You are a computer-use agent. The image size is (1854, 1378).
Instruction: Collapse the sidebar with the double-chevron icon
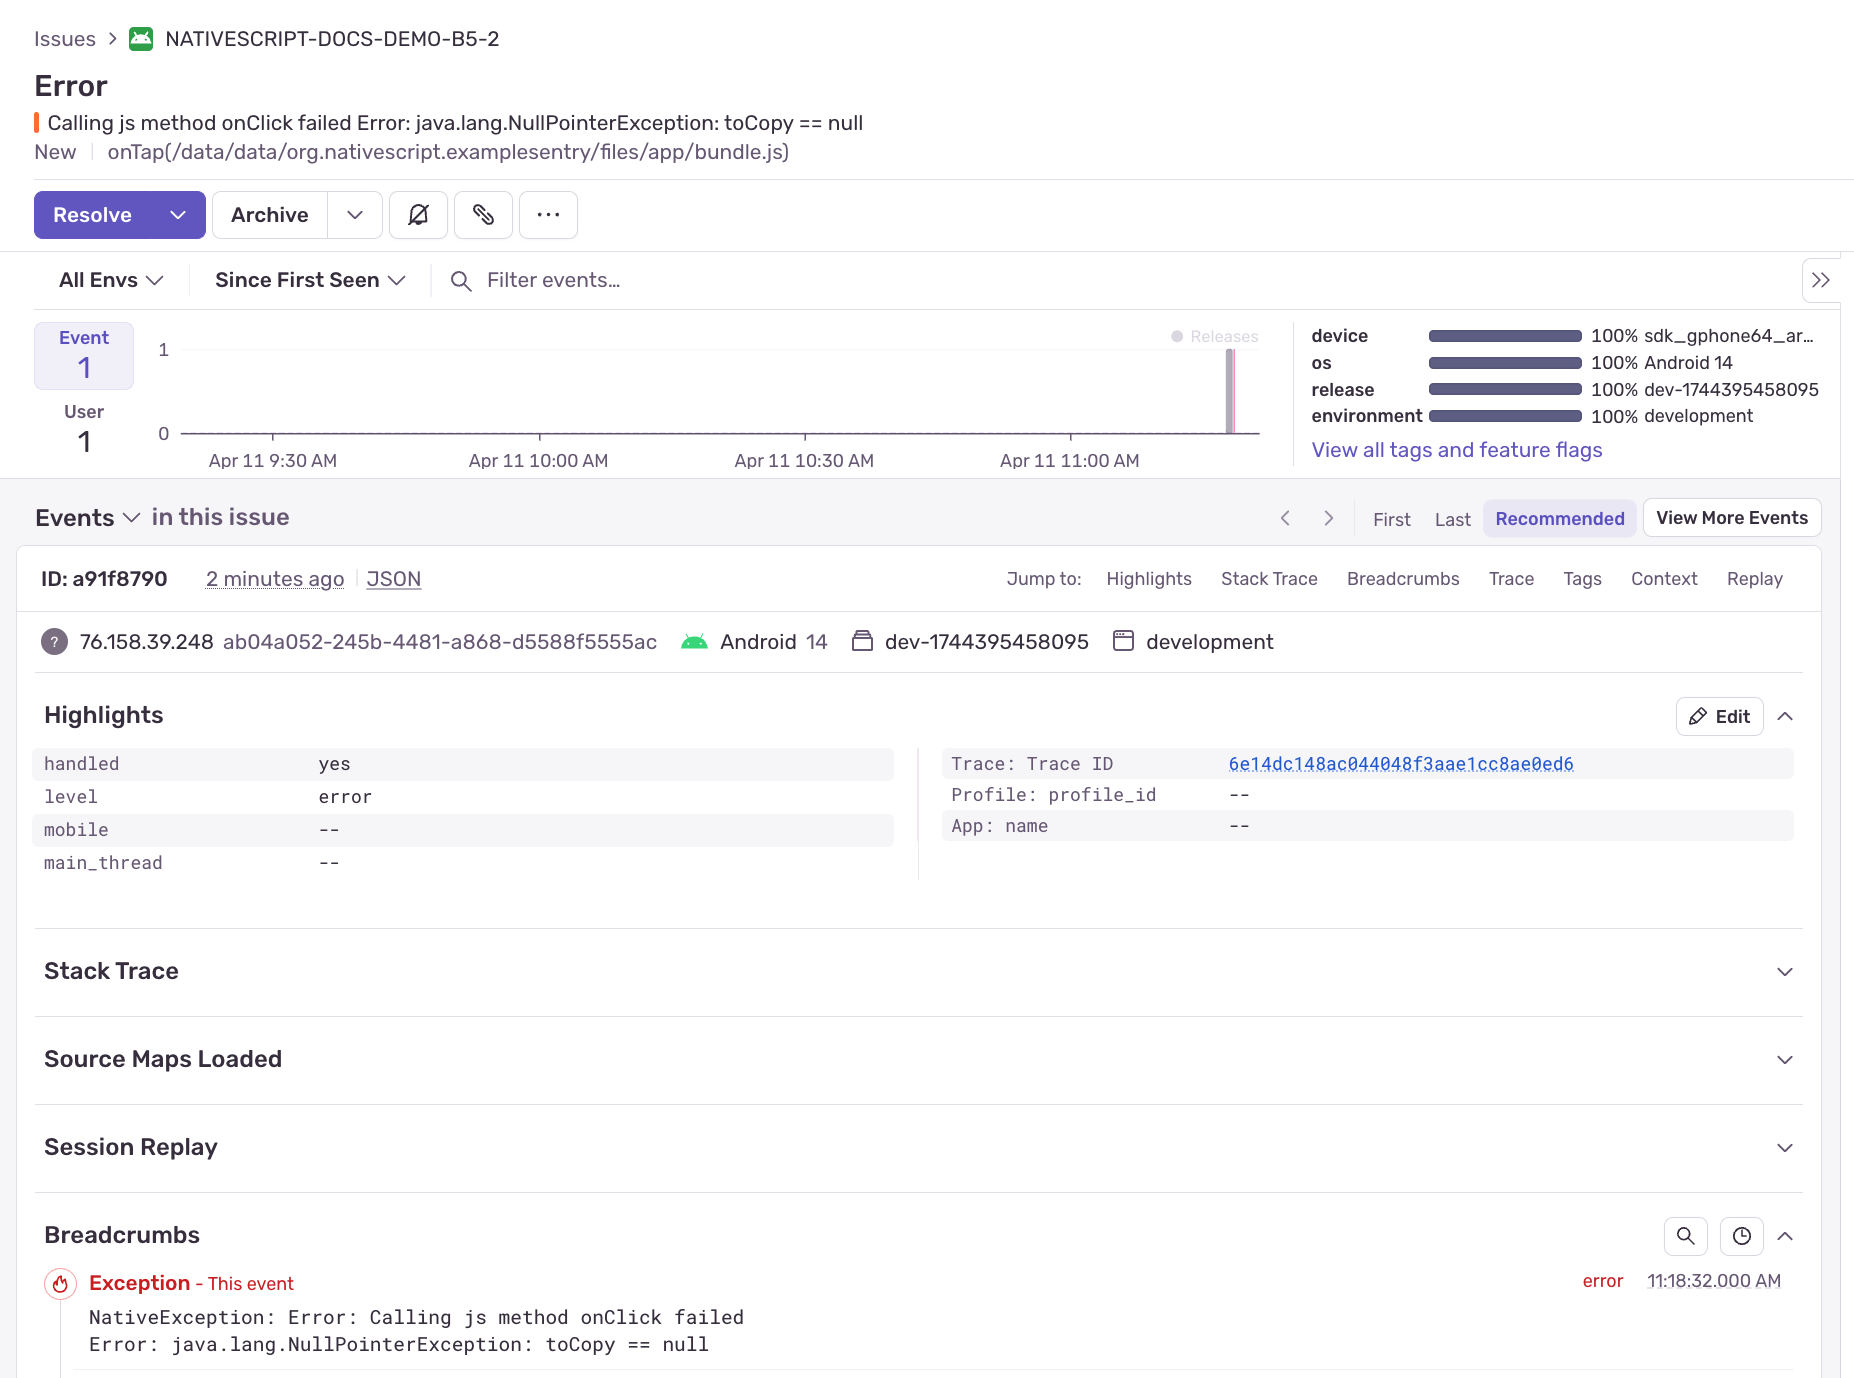tap(1821, 280)
